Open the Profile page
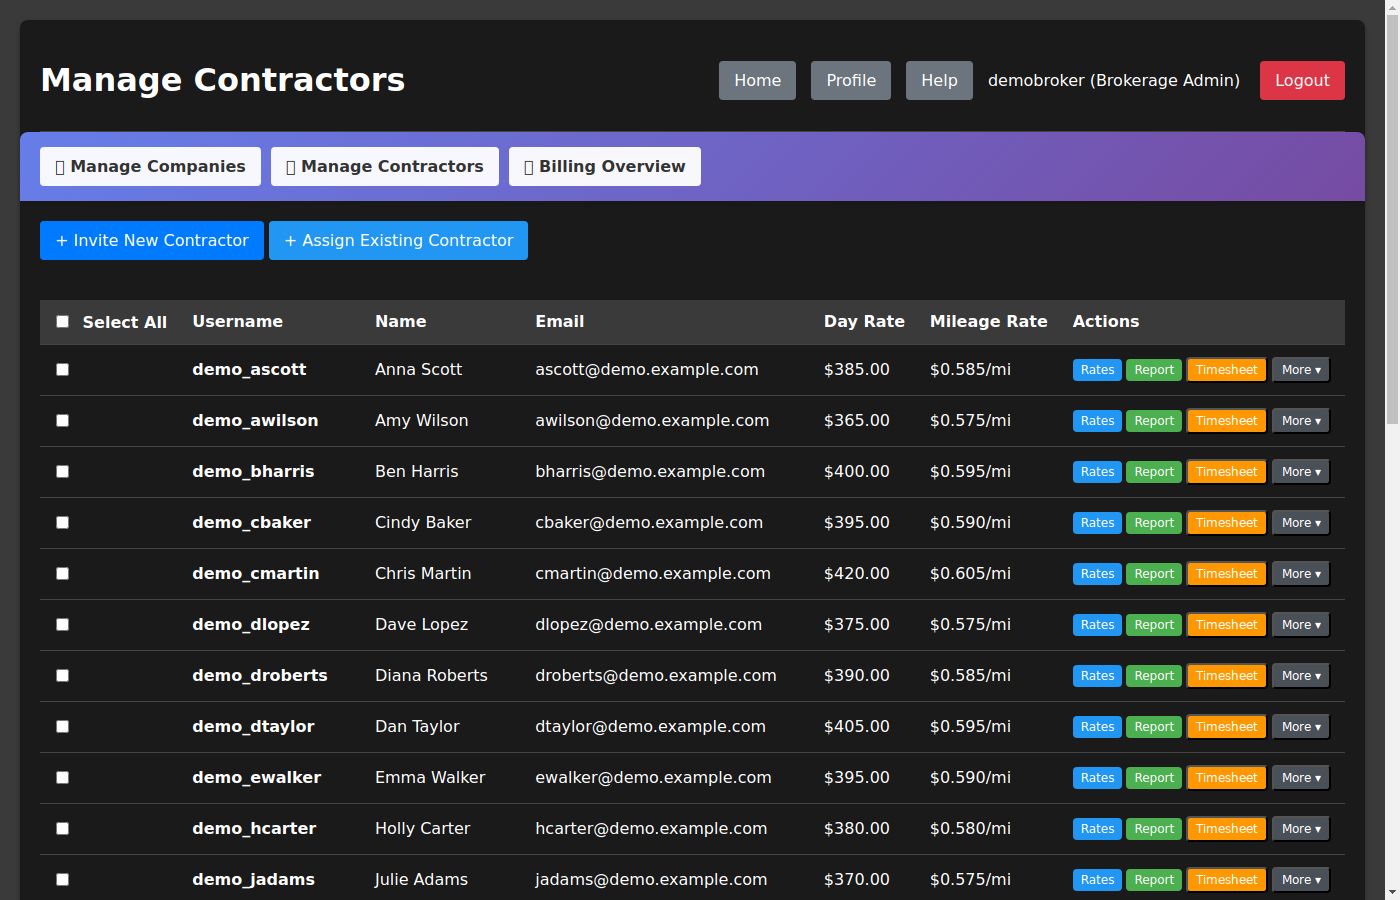Viewport: 1400px width, 900px height. click(851, 80)
